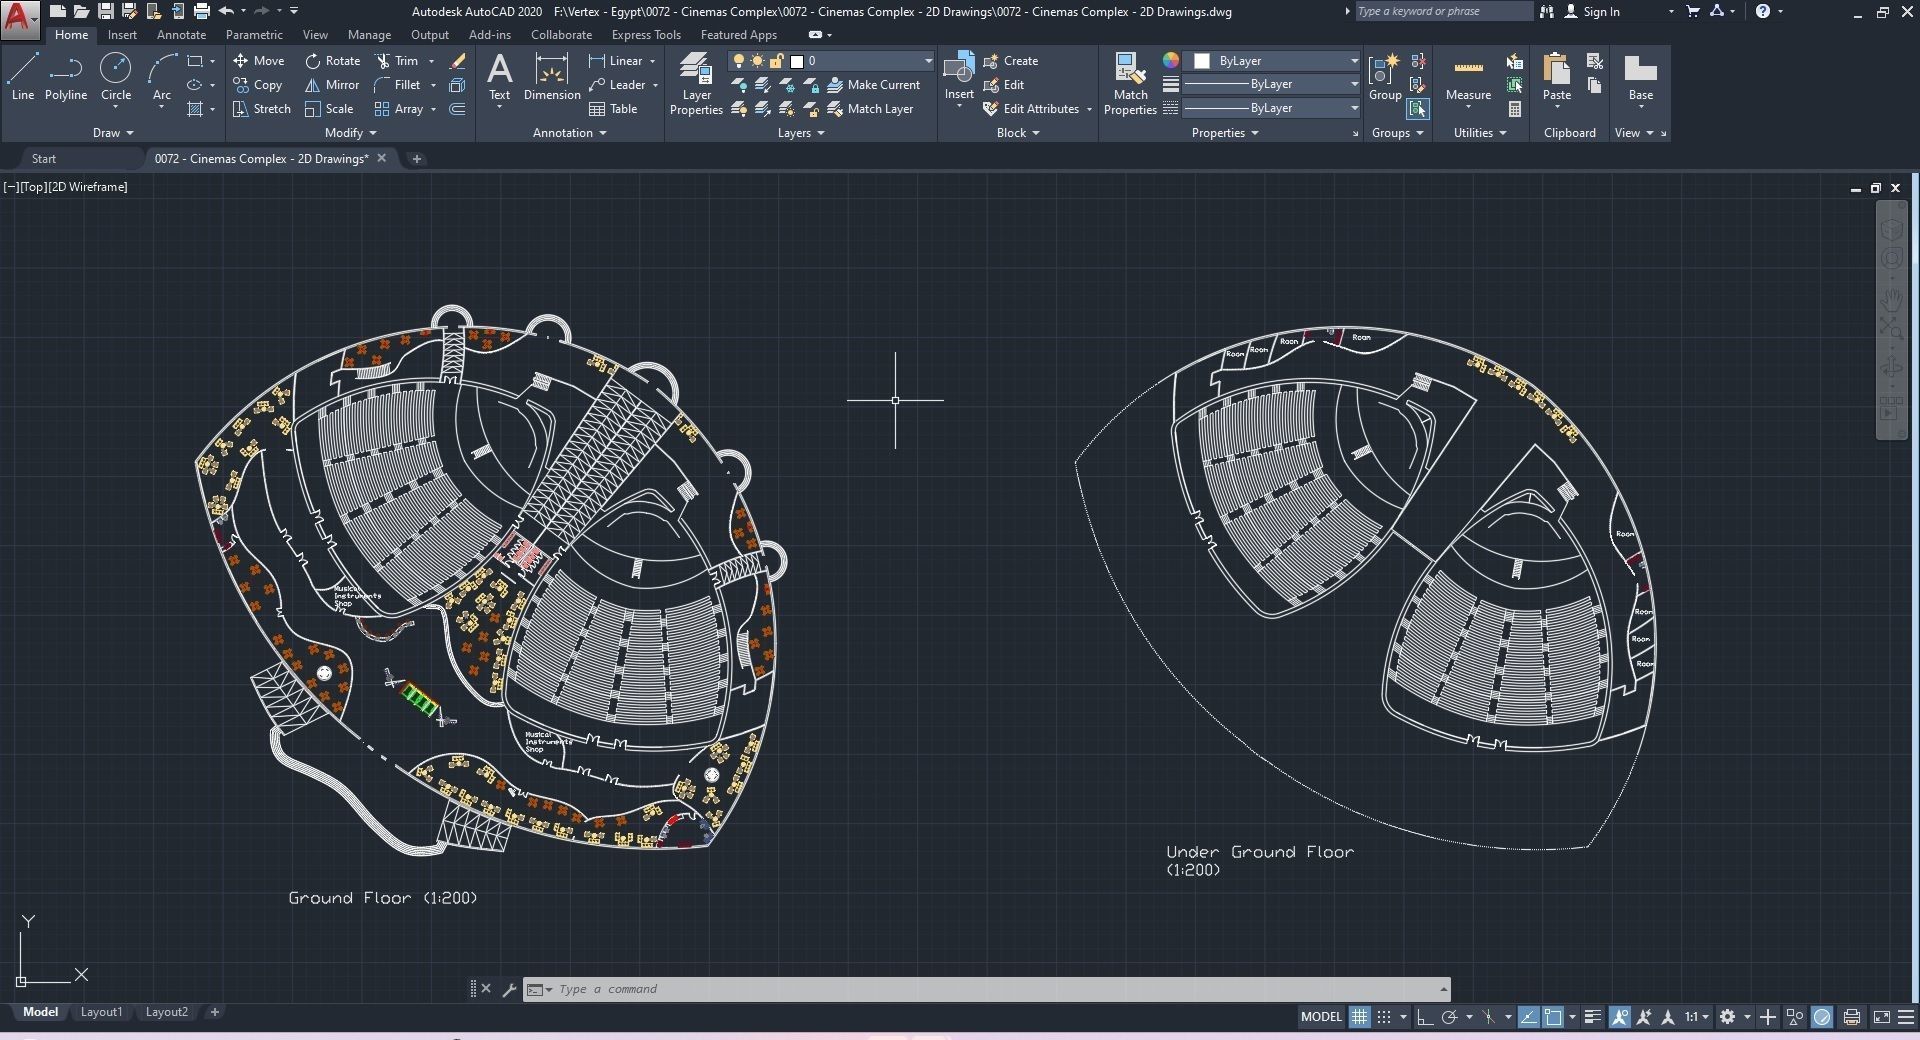Expand the Utilities panel
Image resolution: width=1920 pixels, height=1040 pixels.
1480,133
